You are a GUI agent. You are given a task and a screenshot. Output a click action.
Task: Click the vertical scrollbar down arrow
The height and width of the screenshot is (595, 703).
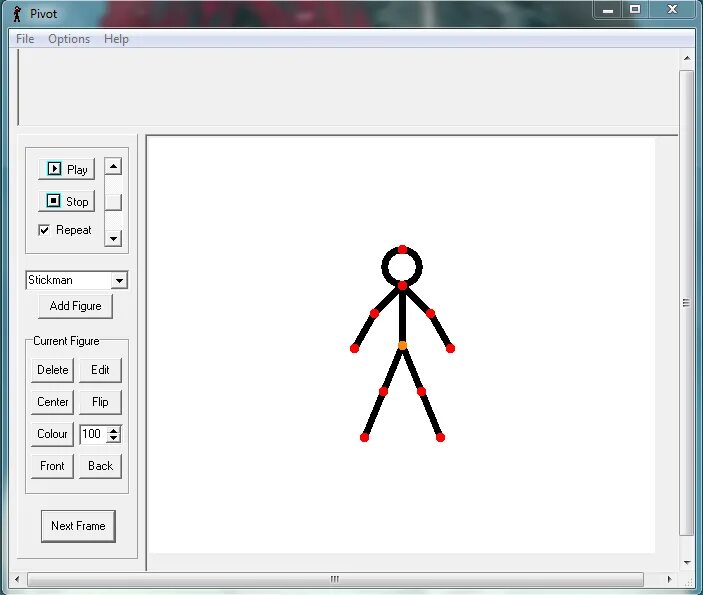(687, 563)
